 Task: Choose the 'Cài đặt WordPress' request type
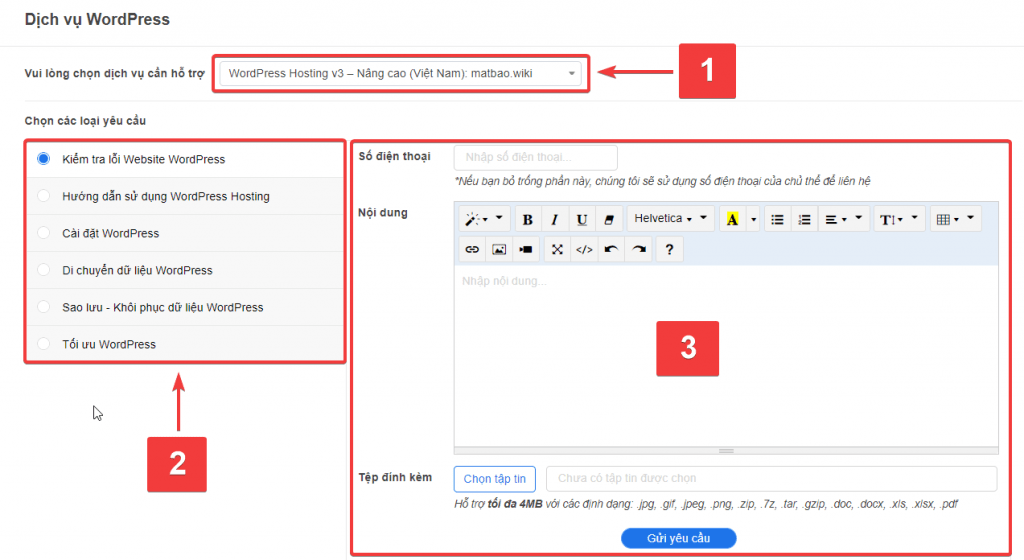coord(43,233)
